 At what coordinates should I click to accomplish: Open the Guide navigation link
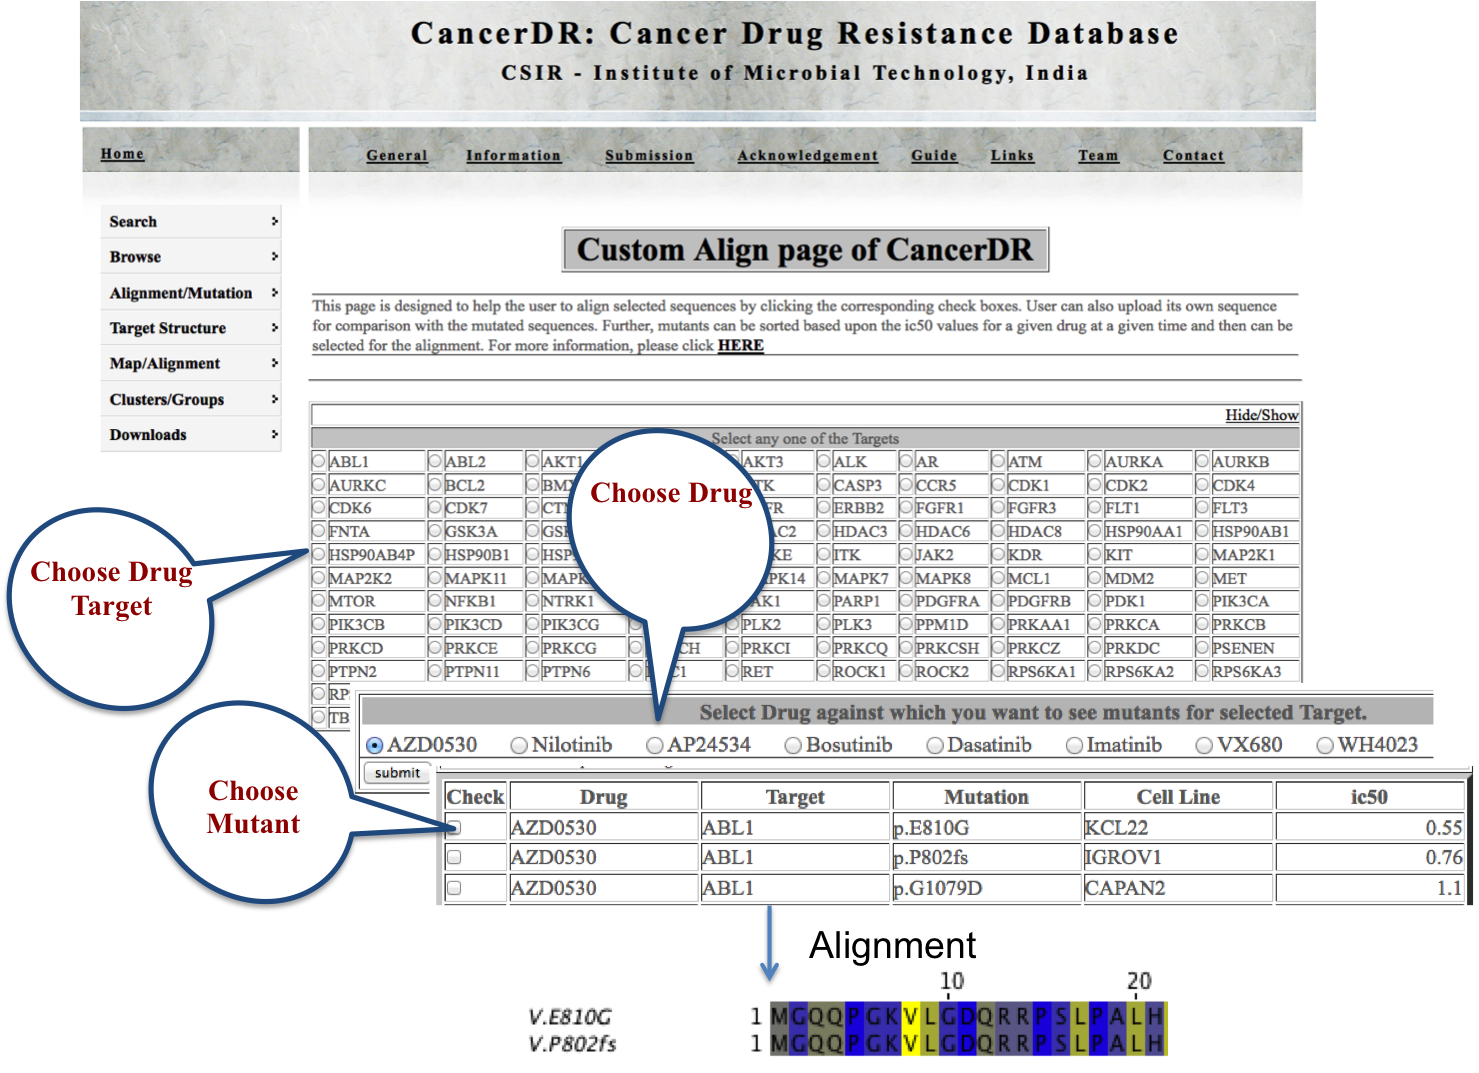(934, 155)
